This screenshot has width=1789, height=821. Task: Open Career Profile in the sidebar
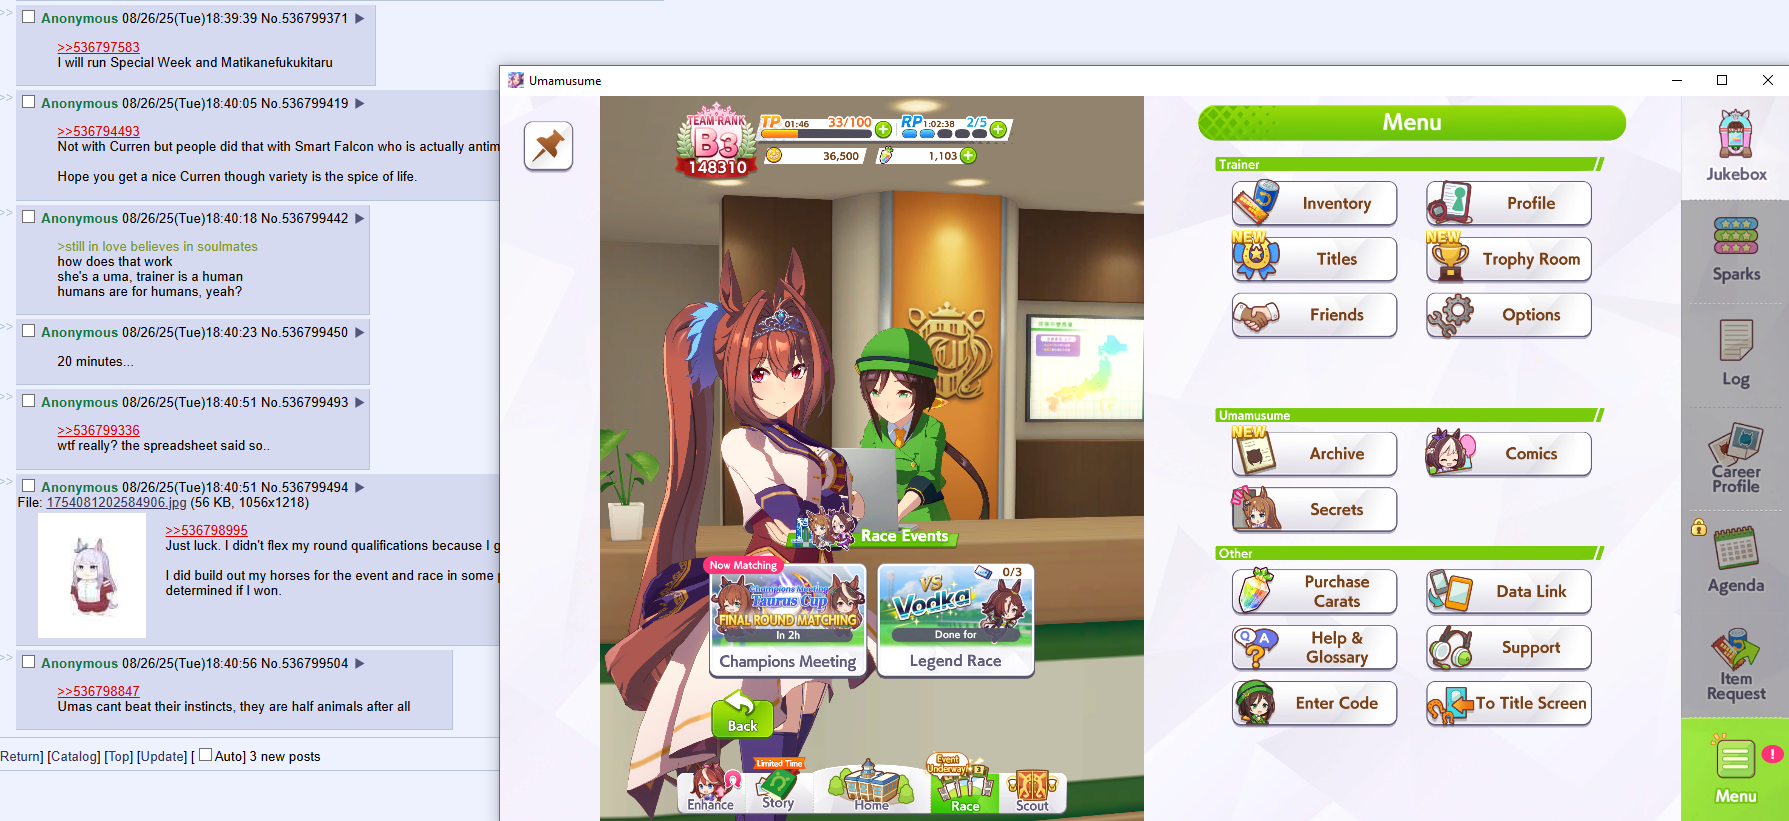pos(1736,459)
